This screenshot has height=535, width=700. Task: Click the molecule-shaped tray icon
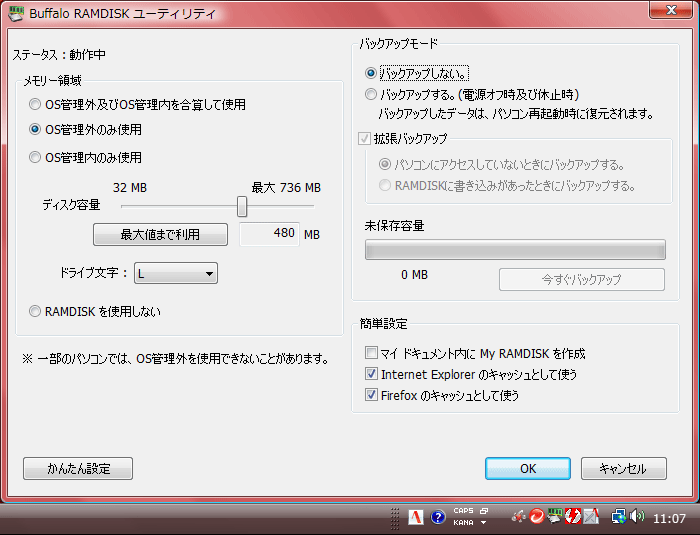click(518, 517)
